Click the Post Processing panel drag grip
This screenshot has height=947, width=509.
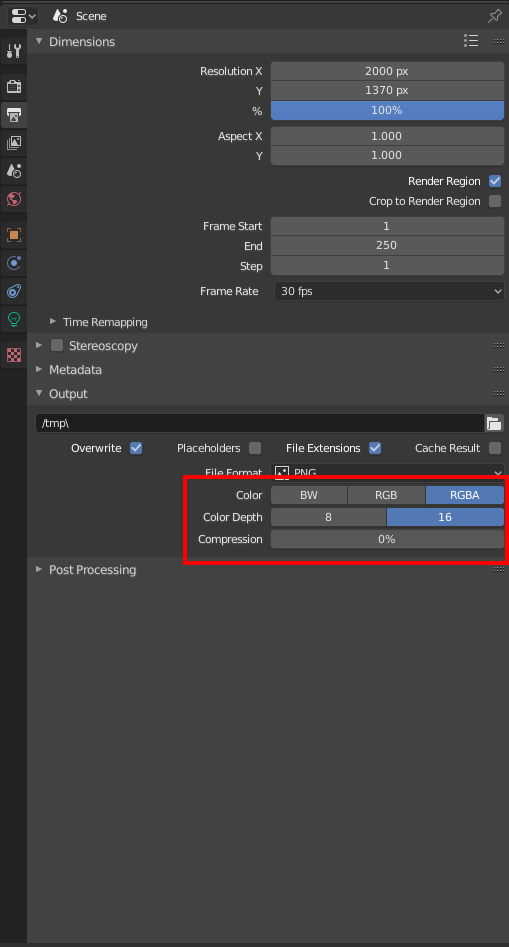(x=499, y=570)
